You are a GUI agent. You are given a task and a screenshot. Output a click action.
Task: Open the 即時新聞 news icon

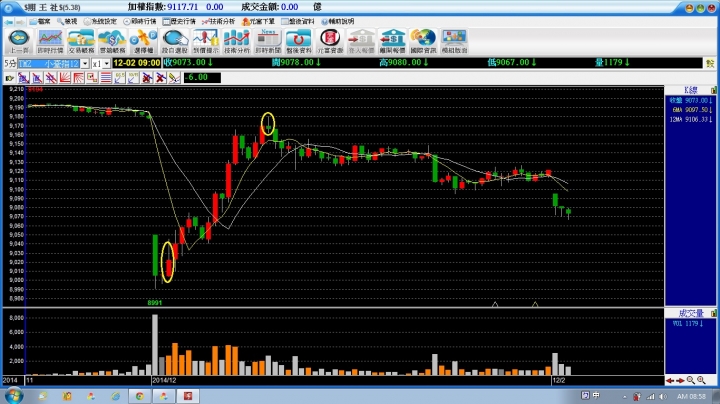[x=268, y=41]
